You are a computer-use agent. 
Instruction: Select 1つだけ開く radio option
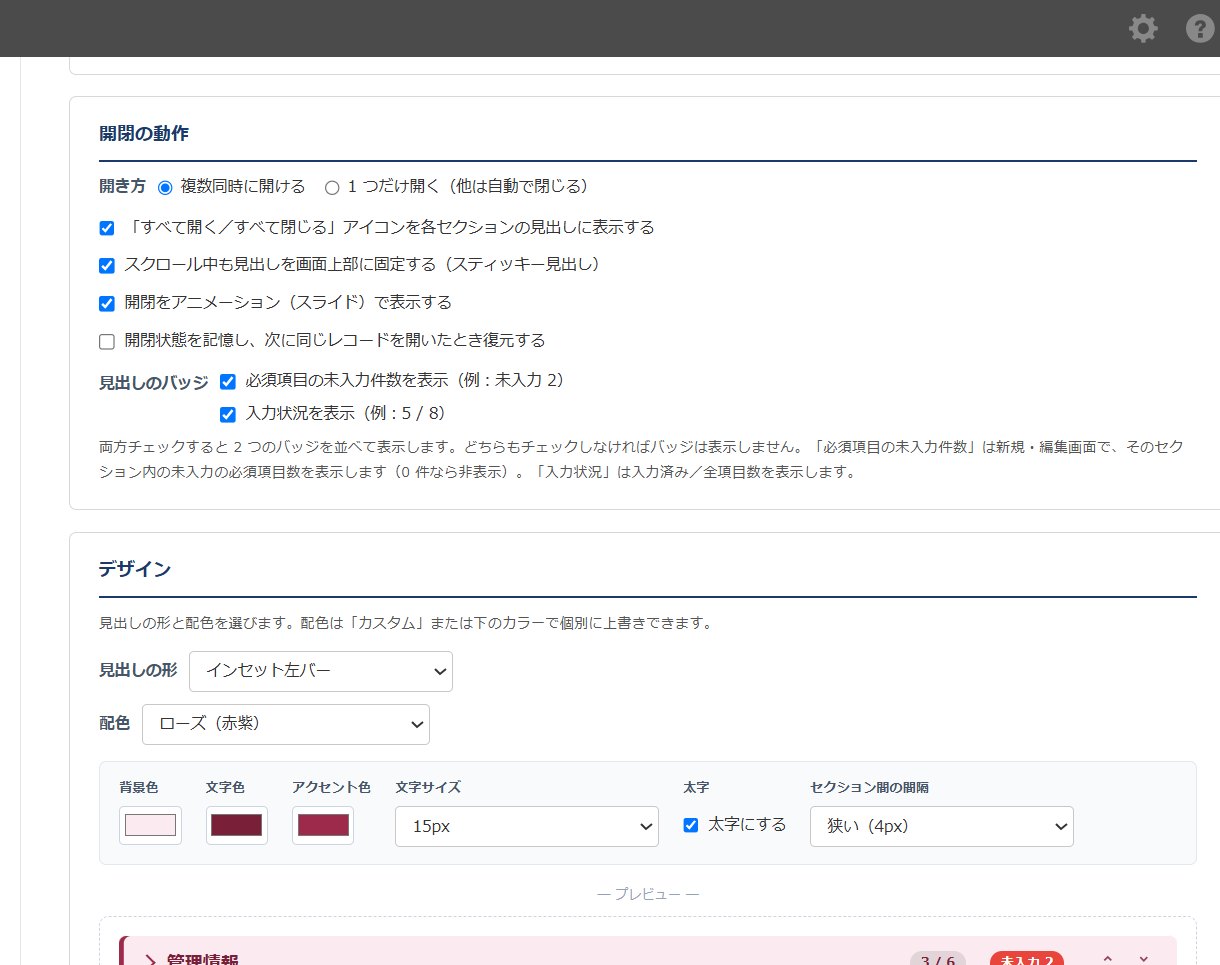(x=332, y=187)
